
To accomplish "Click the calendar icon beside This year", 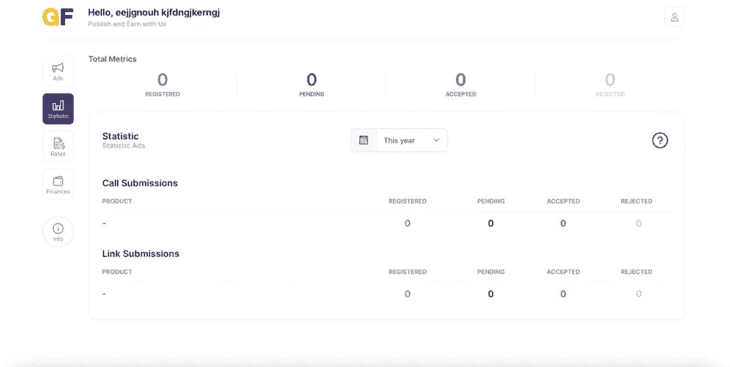I will [364, 140].
